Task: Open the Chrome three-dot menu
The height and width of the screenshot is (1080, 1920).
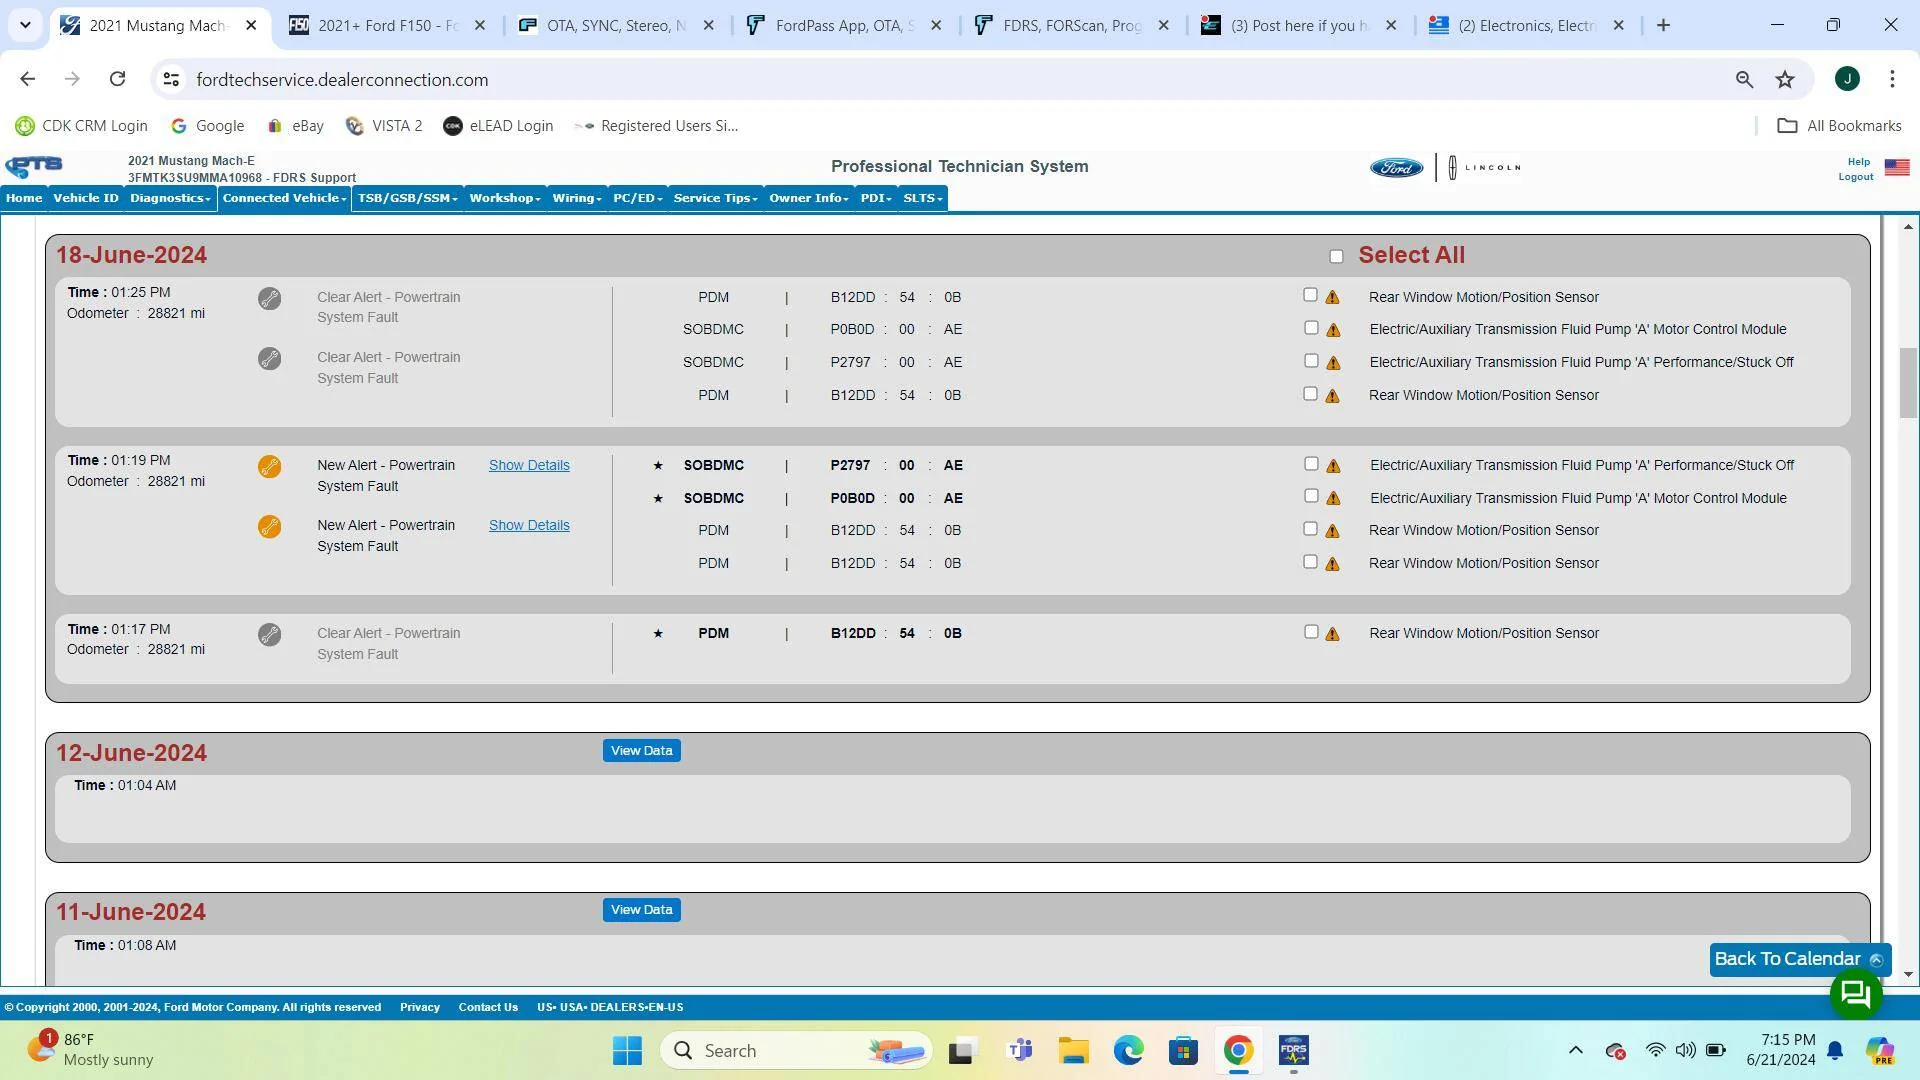Action: (1892, 79)
